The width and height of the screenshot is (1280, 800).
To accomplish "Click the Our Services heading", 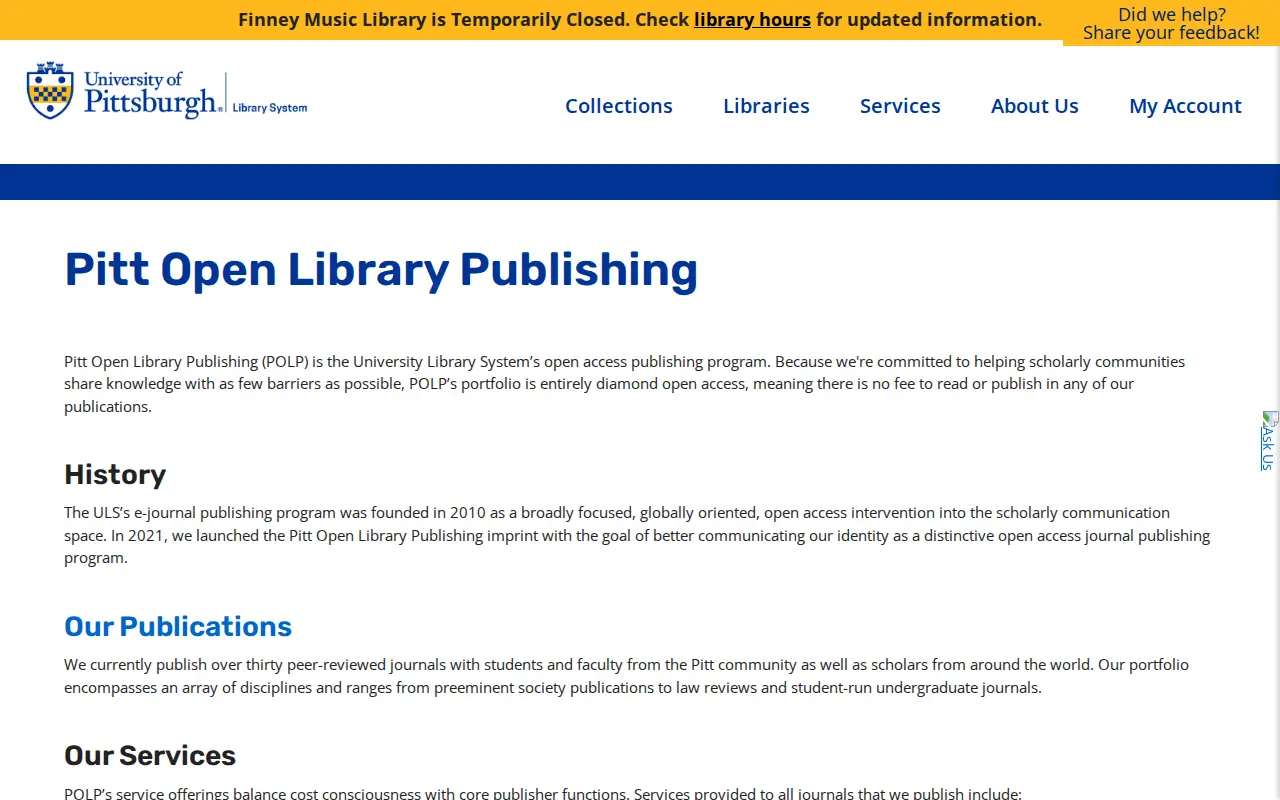I will (150, 755).
